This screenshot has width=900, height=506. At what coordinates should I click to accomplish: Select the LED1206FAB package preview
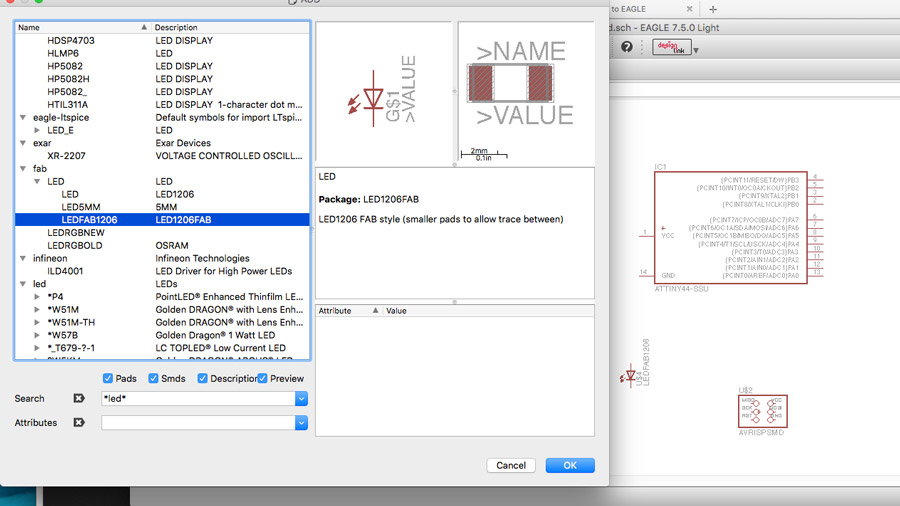(x=526, y=92)
